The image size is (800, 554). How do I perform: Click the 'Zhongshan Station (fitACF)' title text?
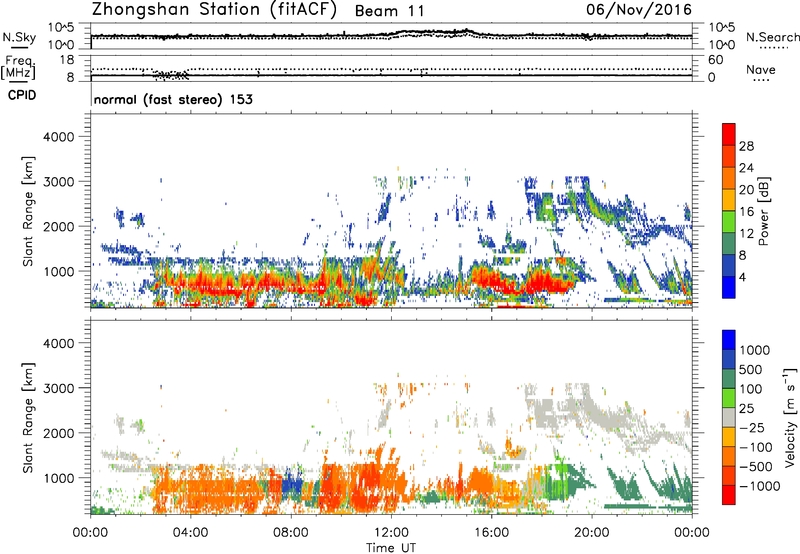coord(214,10)
